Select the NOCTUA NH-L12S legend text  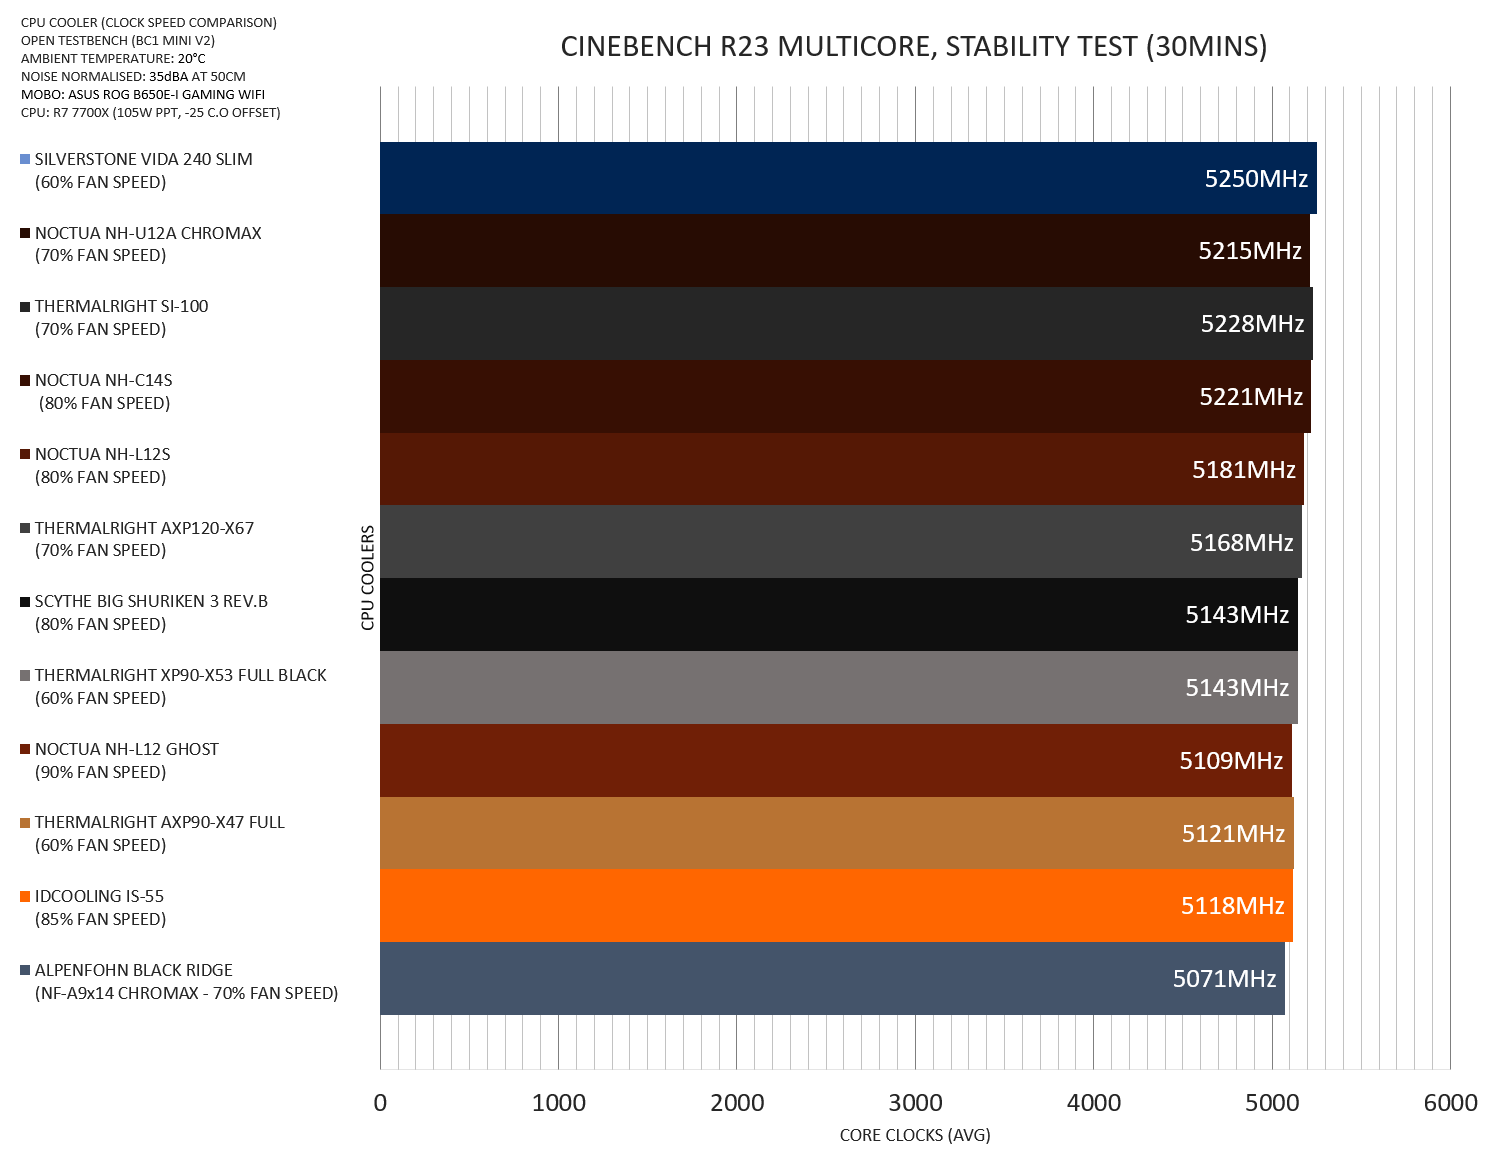(x=102, y=454)
